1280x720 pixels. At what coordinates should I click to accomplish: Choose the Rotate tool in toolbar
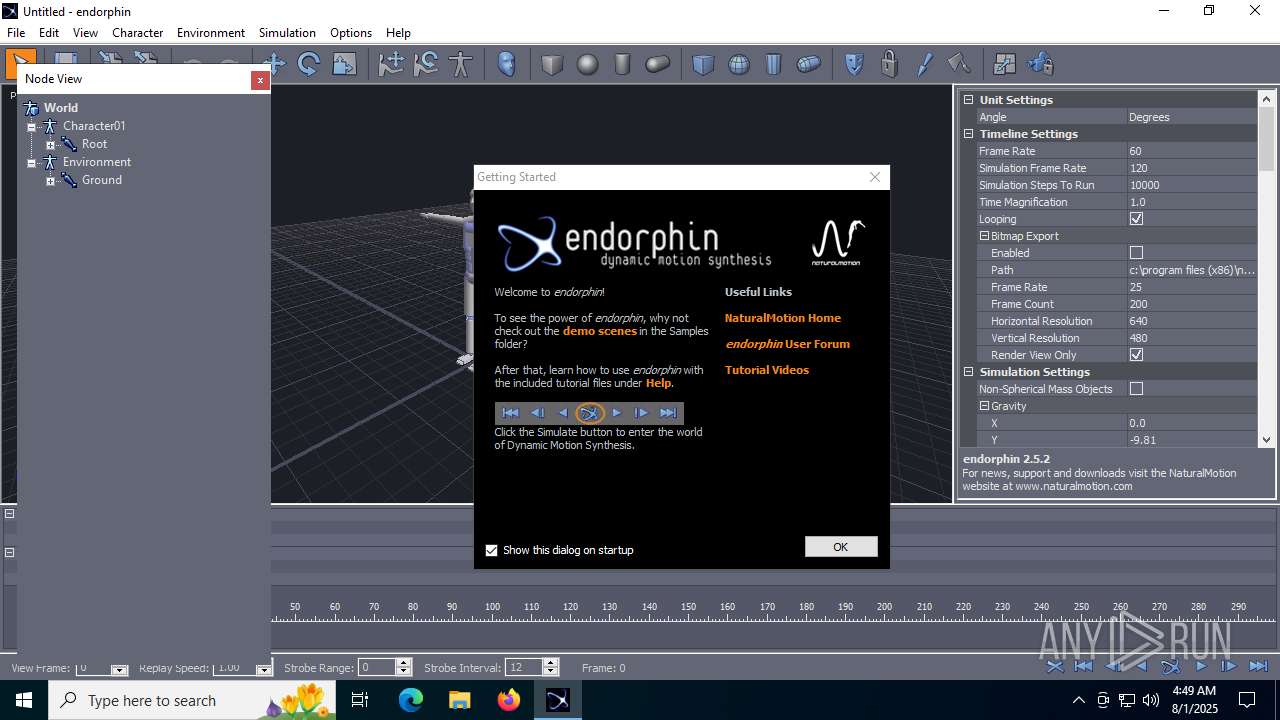(x=309, y=65)
